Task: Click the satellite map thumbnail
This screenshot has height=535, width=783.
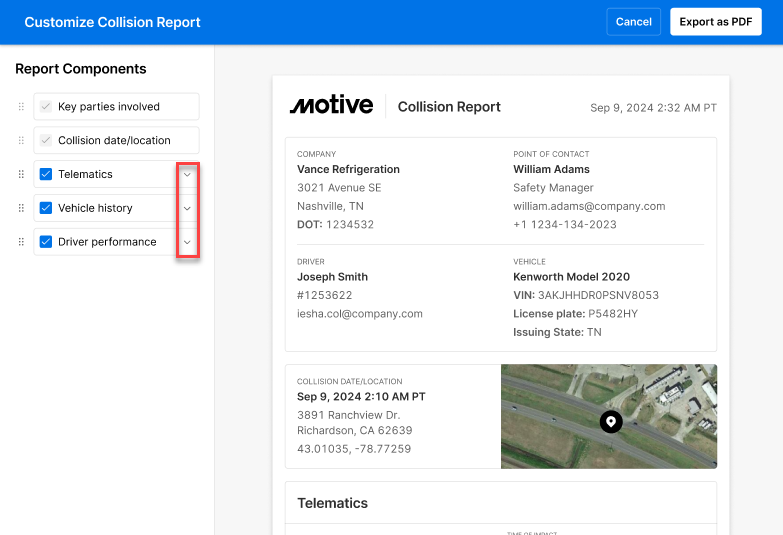Action: tap(660, 400)
